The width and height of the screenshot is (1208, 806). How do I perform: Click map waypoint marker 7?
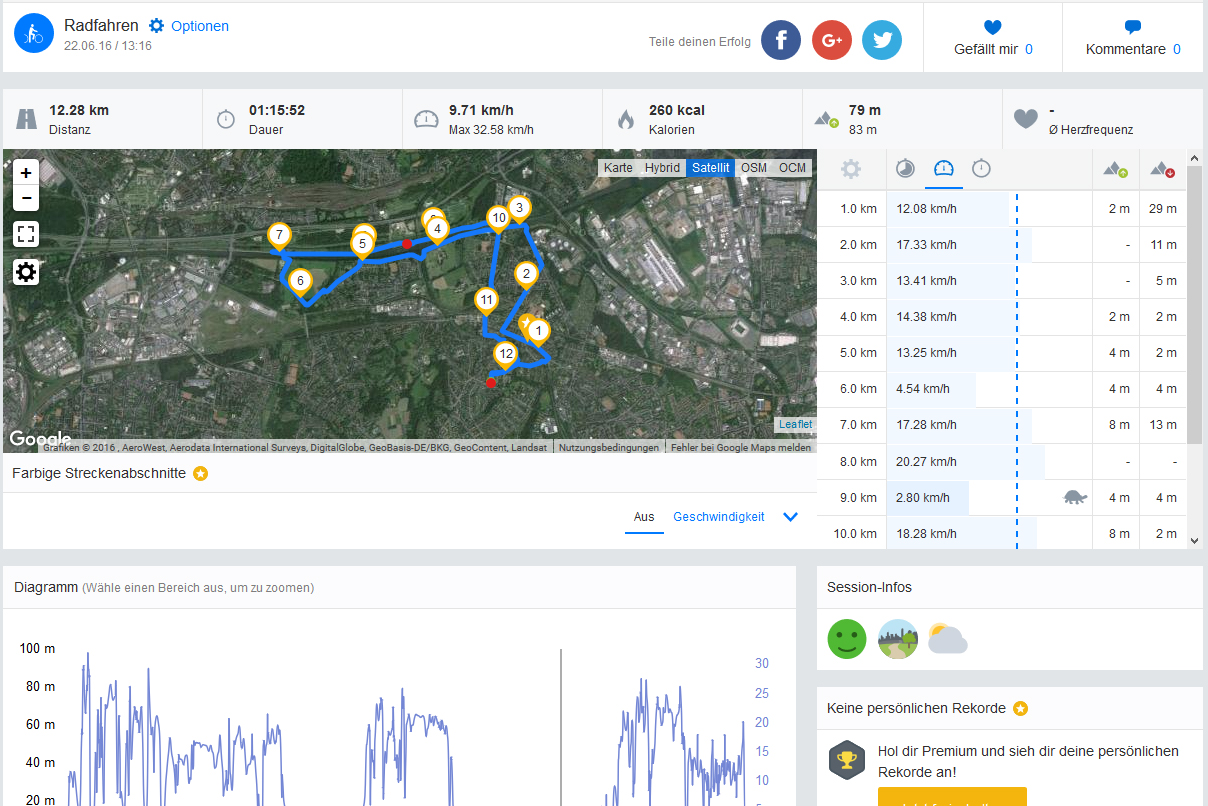pos(279,237)
